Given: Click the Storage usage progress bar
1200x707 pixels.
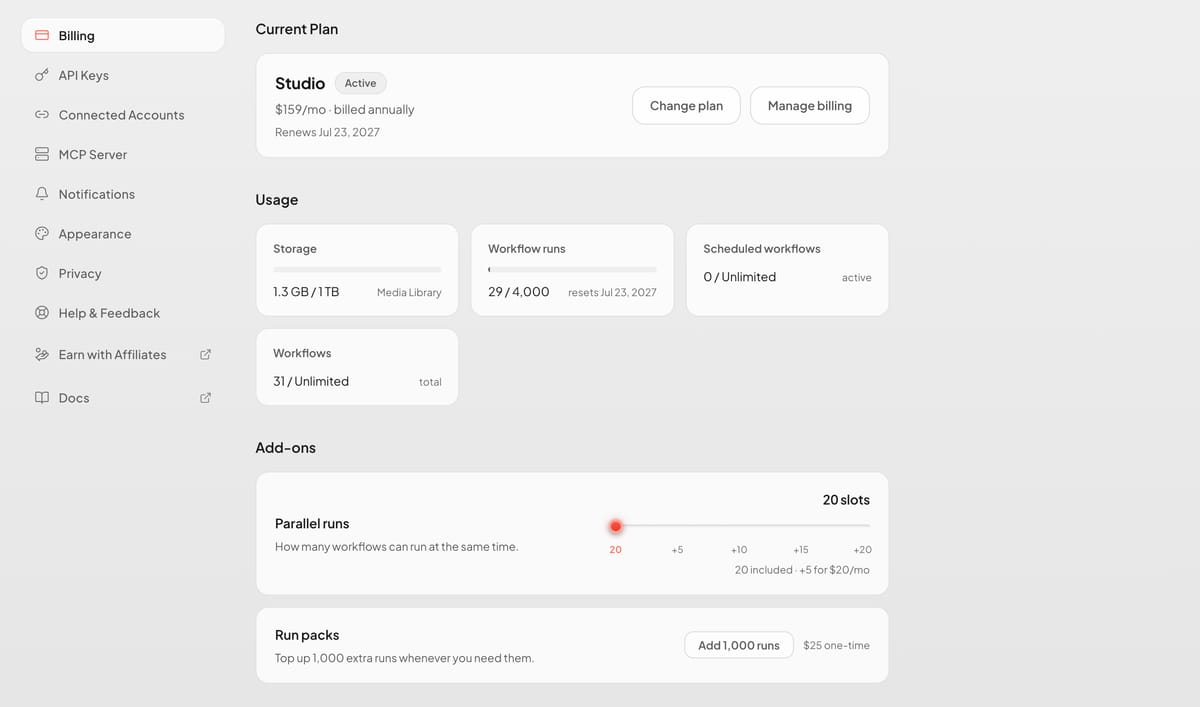Looking at the screenshot, I should (x=357, y=269).
